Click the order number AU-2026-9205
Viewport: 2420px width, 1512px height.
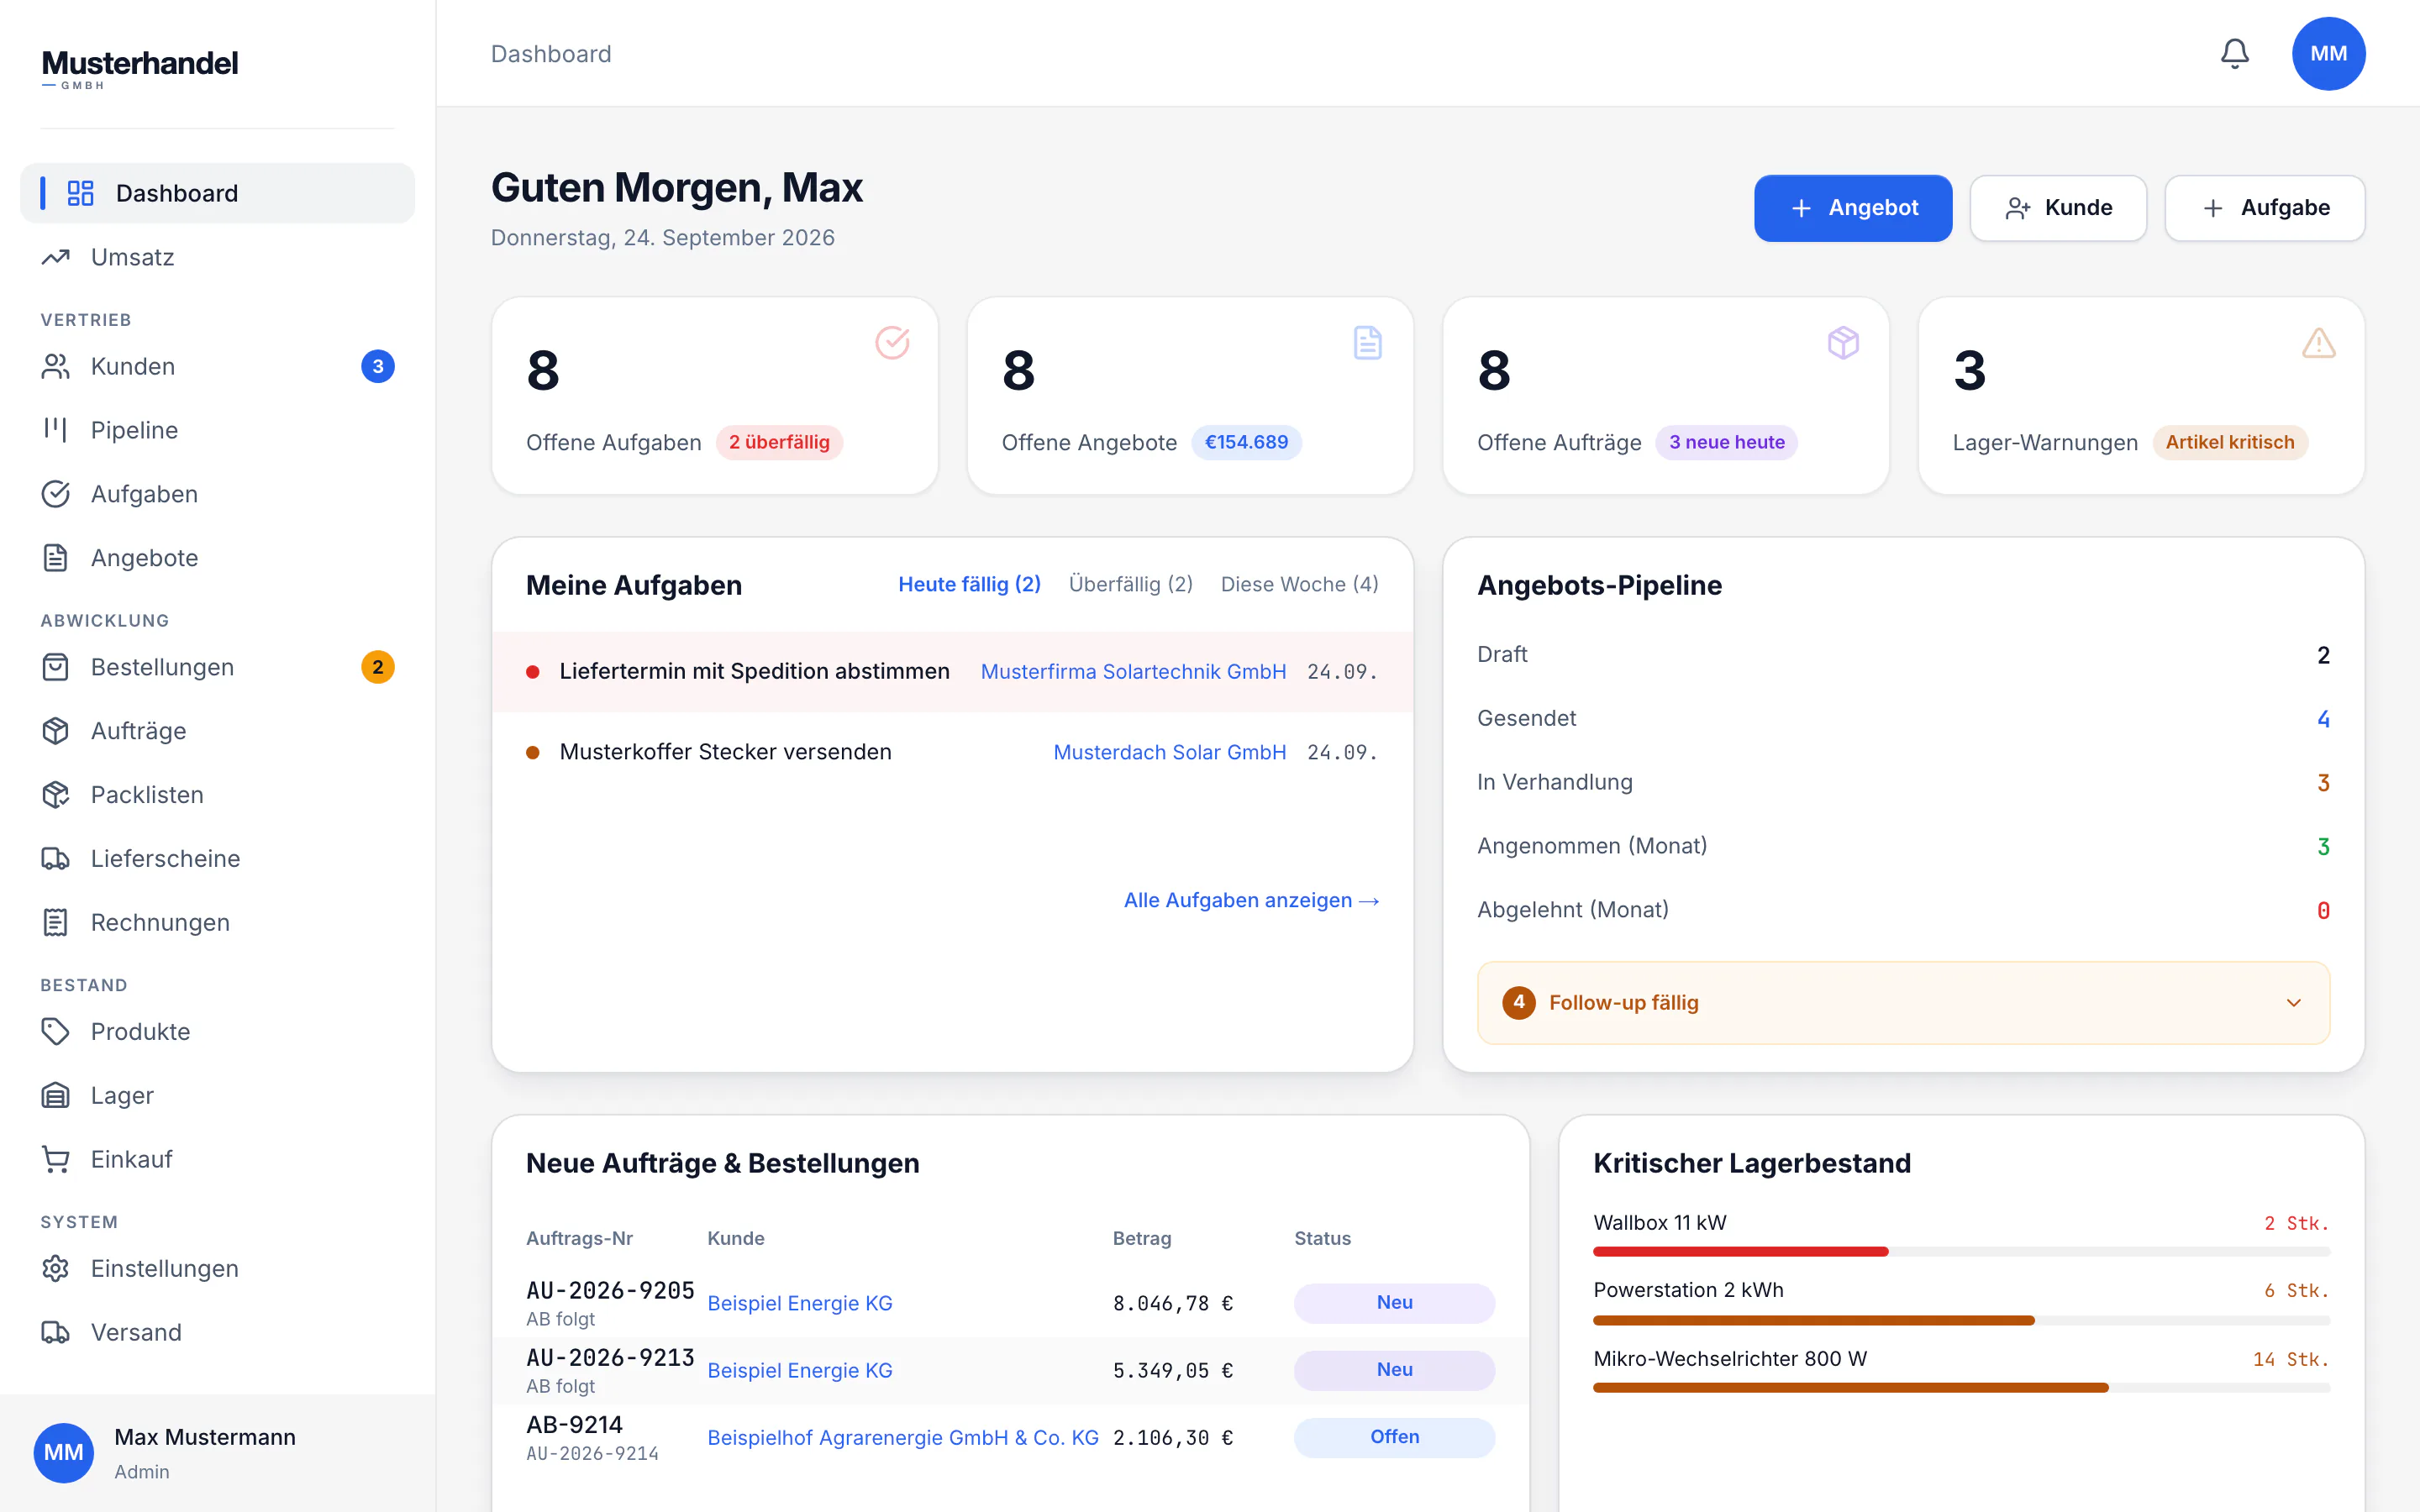(x=610, y=1290)
